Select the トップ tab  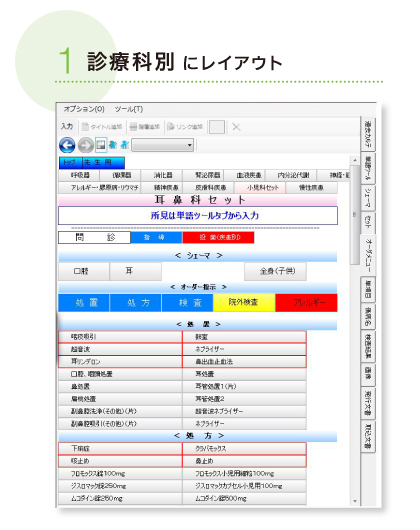[x=70, y=162]
